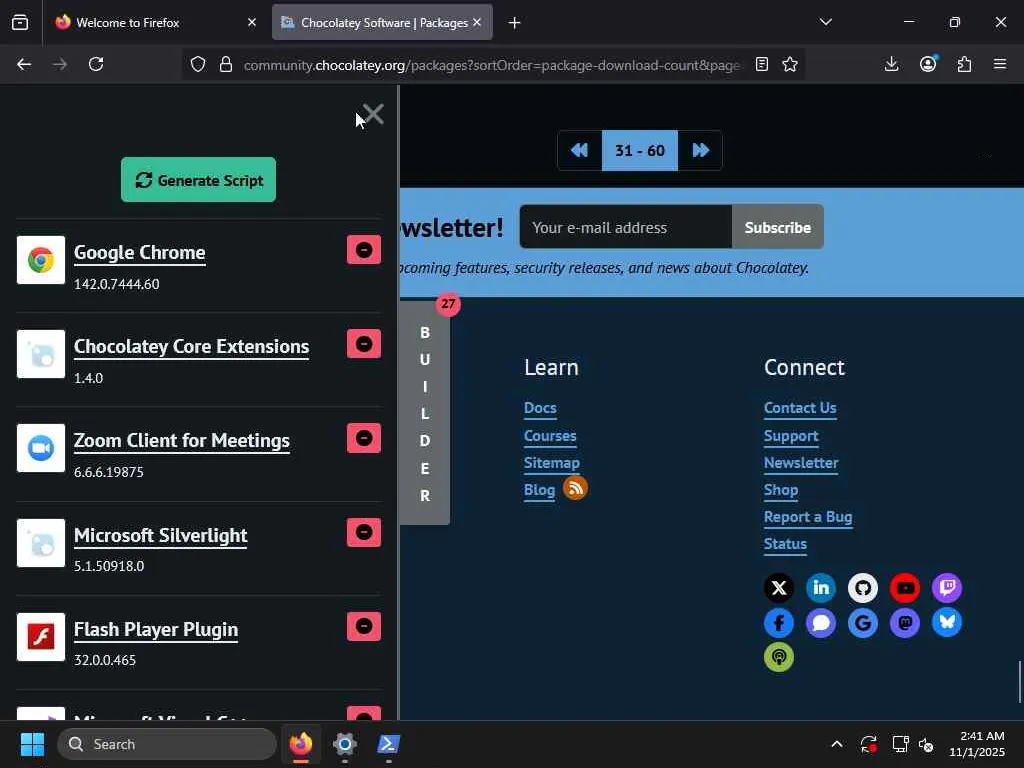Screen dimensions: 1024x768
Task: Open the Firefox account icon
Action: pyautogui.click(x=928, y=64)
